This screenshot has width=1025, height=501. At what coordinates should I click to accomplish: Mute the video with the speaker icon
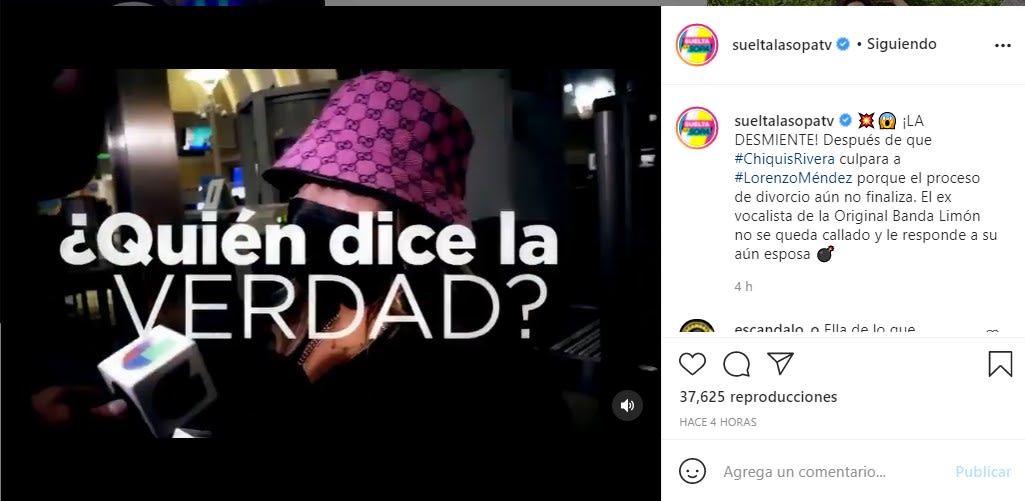[627, 406]
